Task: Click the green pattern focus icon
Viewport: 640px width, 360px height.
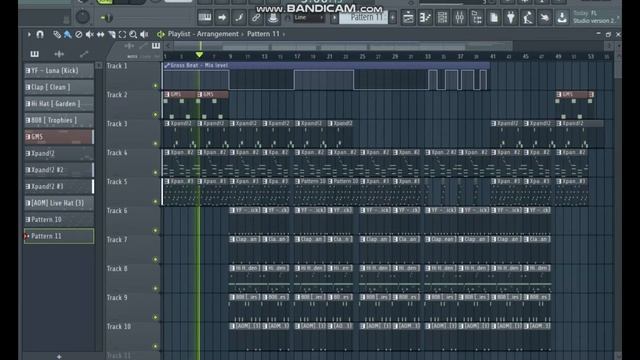Action: click(x=161, y=34)
